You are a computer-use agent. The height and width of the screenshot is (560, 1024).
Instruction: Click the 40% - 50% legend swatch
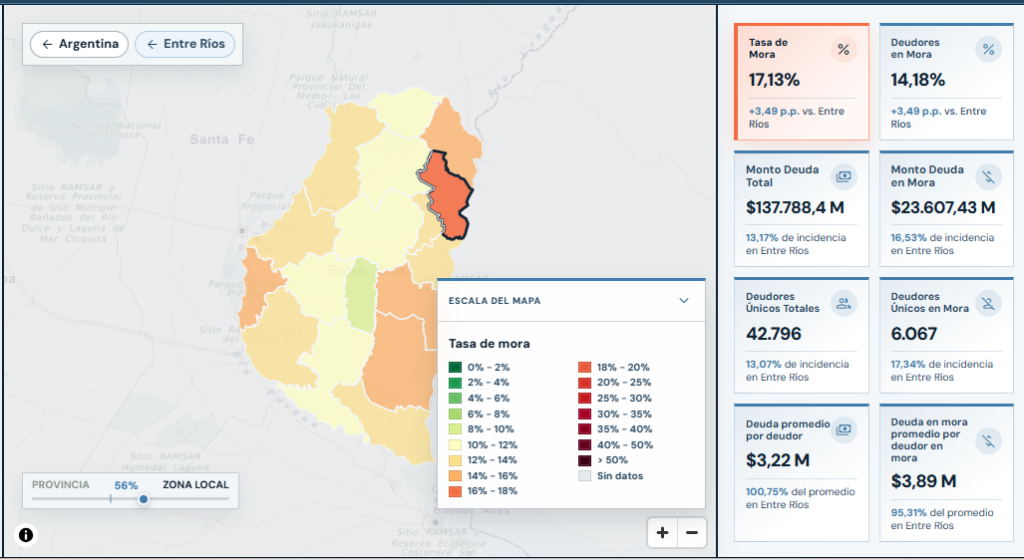584,445
